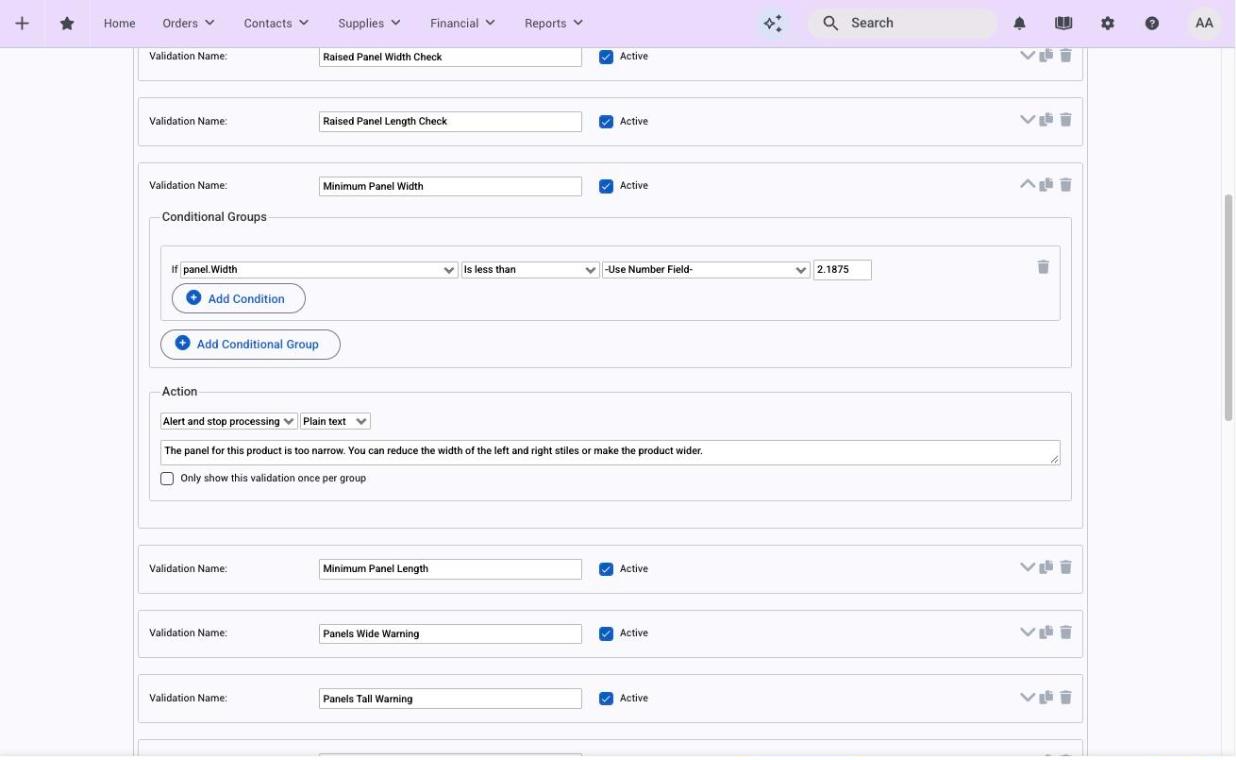1236x760 pixels.
Task: Edit the Minimum Panel Width name field
Action: pos(450,186)
